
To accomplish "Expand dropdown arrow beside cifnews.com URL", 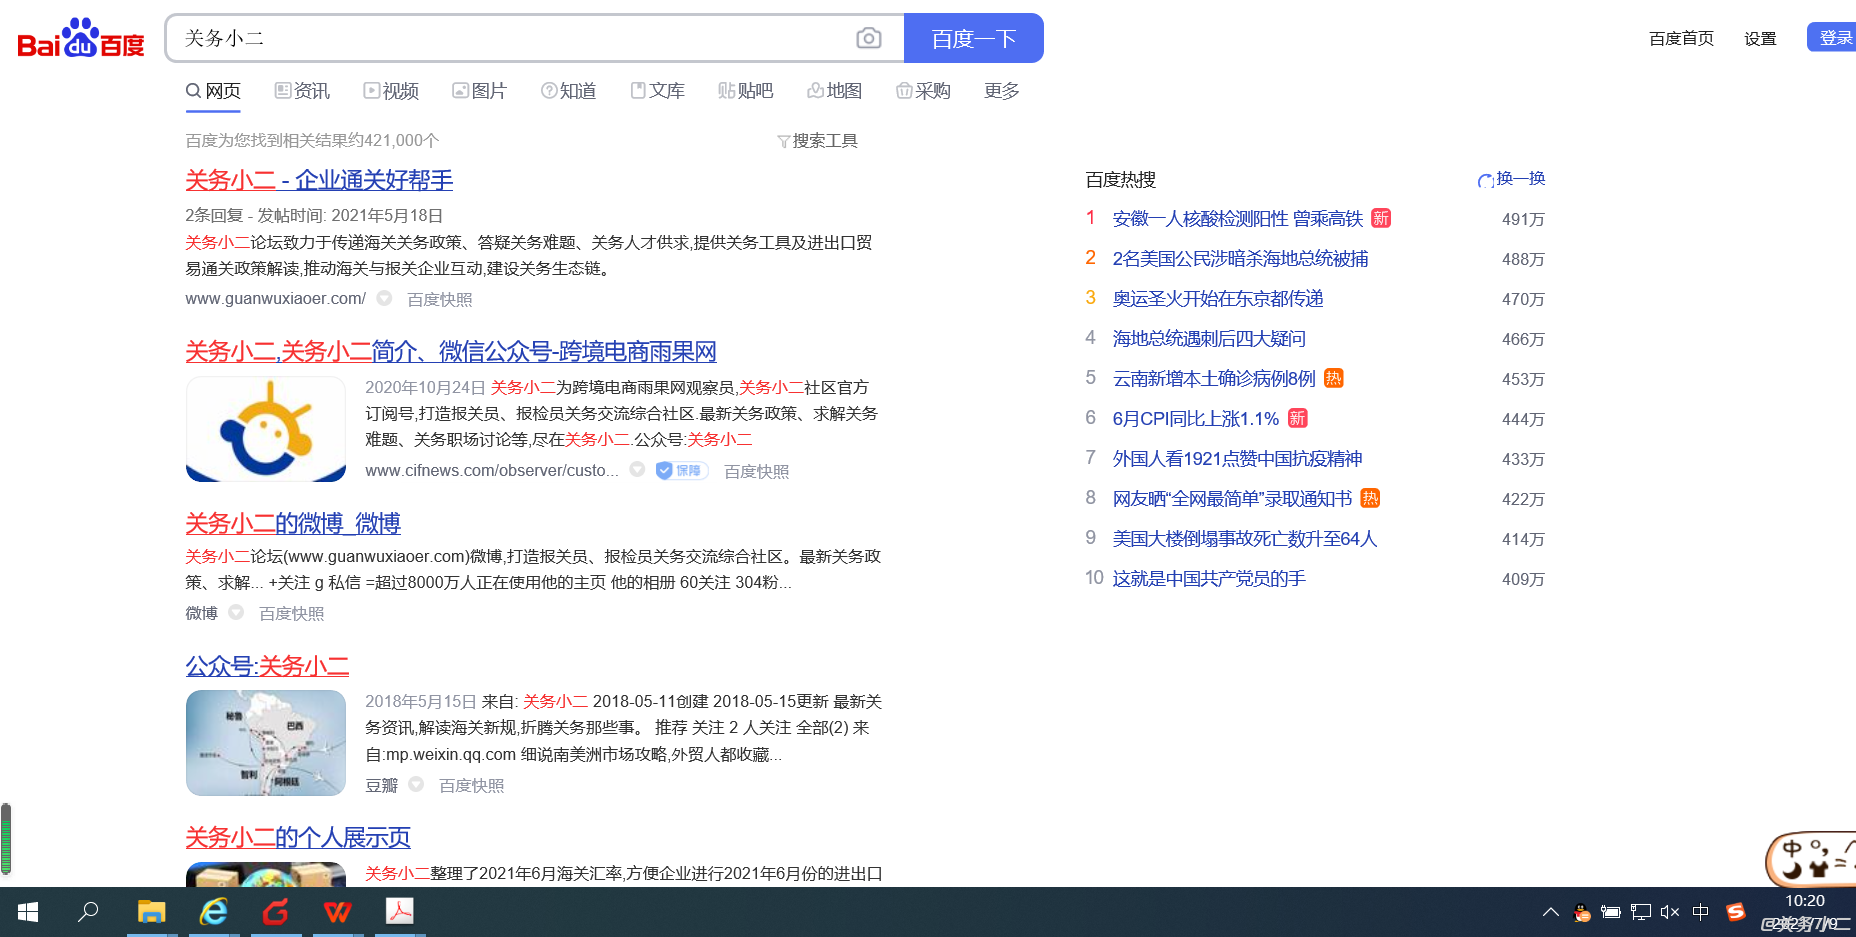I will [x=637, y=470].
